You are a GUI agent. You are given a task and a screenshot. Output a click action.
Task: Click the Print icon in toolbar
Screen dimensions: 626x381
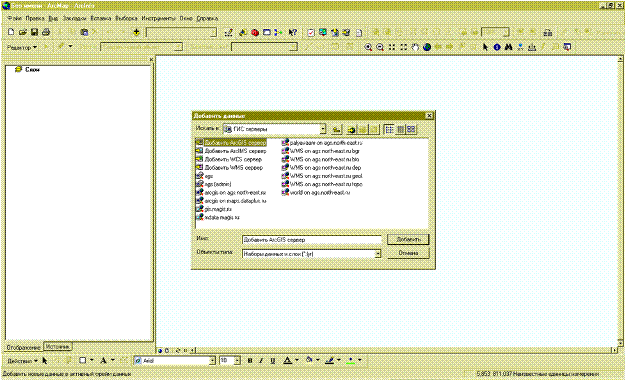coord(46,32)
